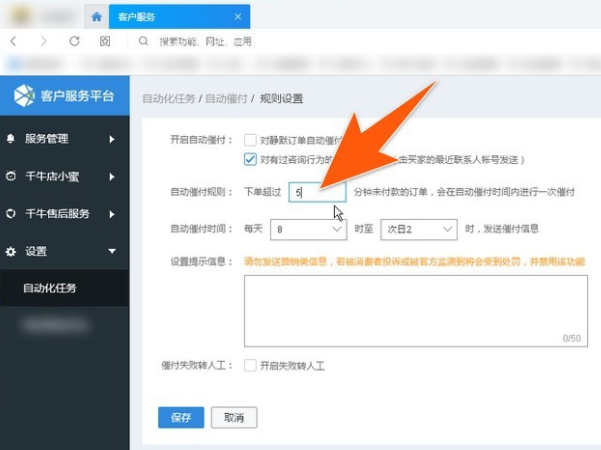Open the 每天 start hour dropdown
This screenshot has height=450, width=601.
pos(309,230)
